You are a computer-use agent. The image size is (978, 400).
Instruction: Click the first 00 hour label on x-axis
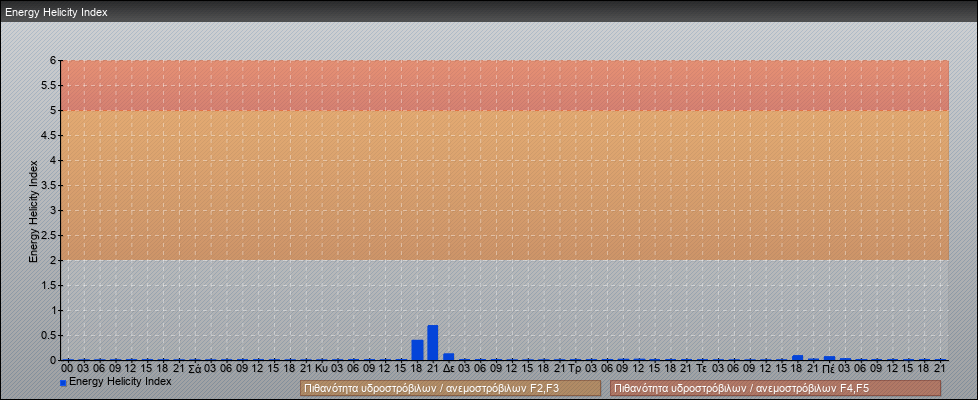67,368
